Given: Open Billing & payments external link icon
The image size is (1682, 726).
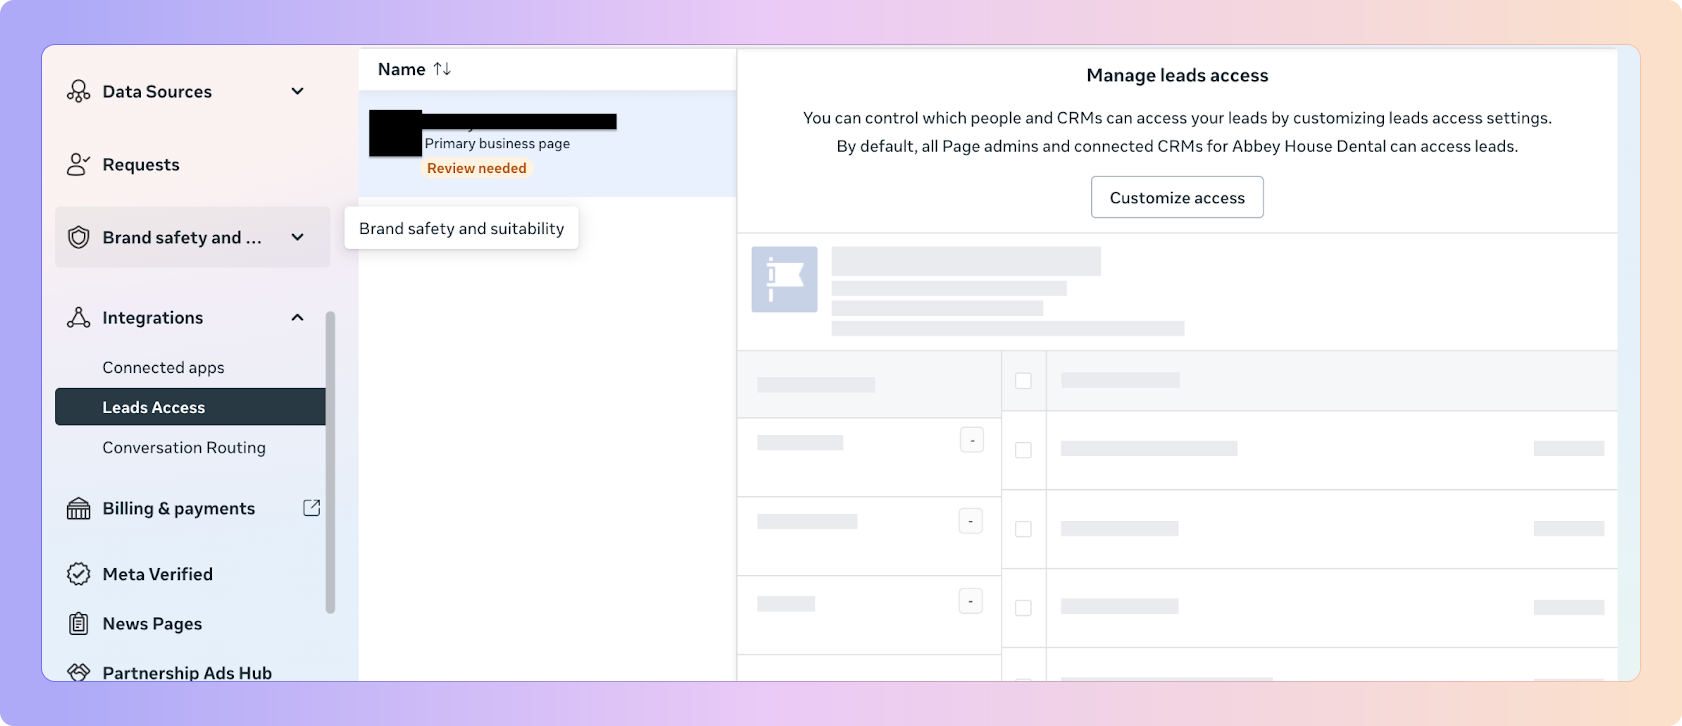Looking at the screenshot, I should pos(312,508).
